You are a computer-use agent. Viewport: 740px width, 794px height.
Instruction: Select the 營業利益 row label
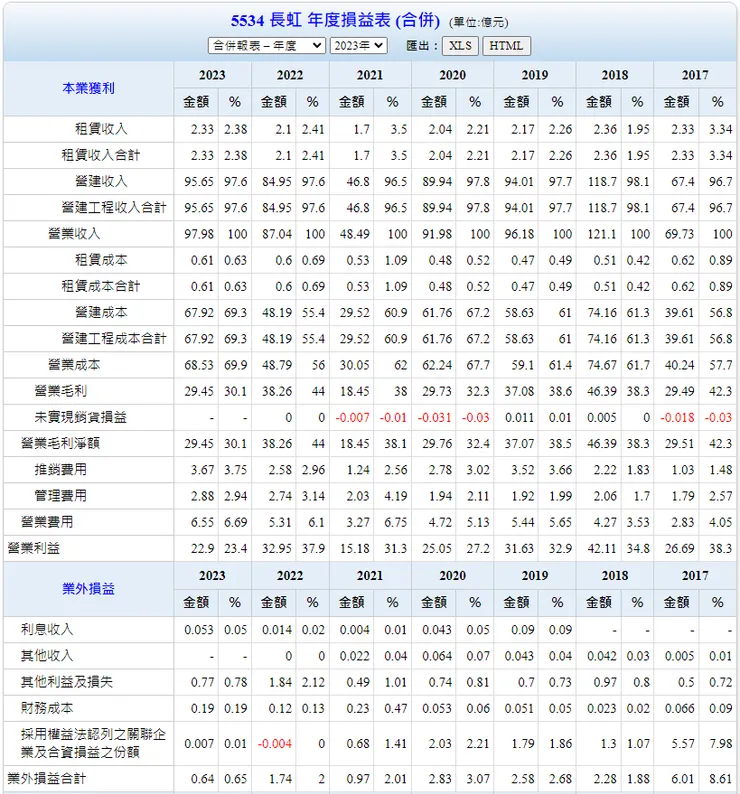pos(33,548)
